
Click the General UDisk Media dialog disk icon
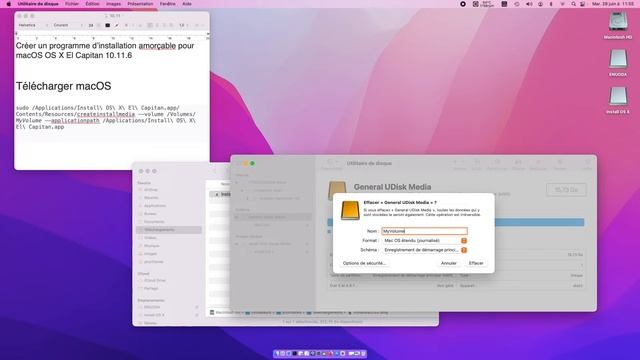coord(350,210)
